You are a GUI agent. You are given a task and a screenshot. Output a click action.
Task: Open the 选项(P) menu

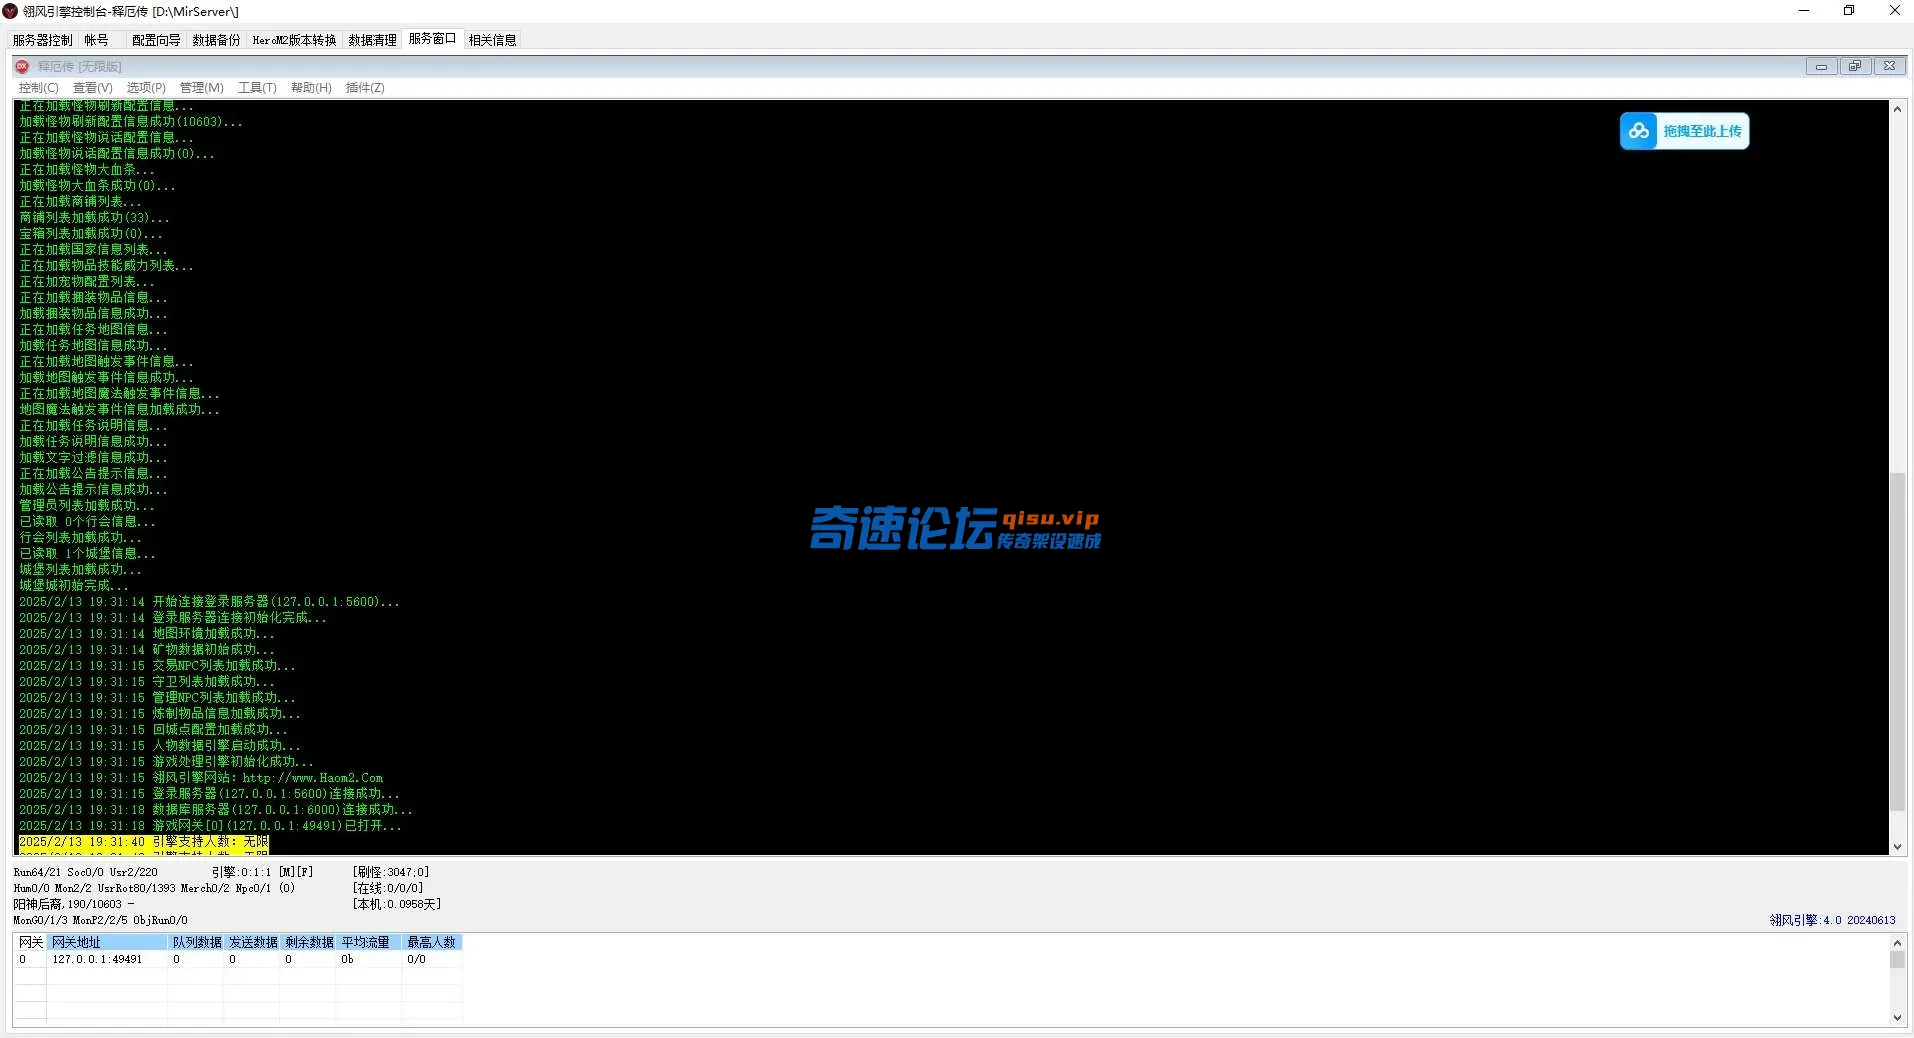coord(146,88)
